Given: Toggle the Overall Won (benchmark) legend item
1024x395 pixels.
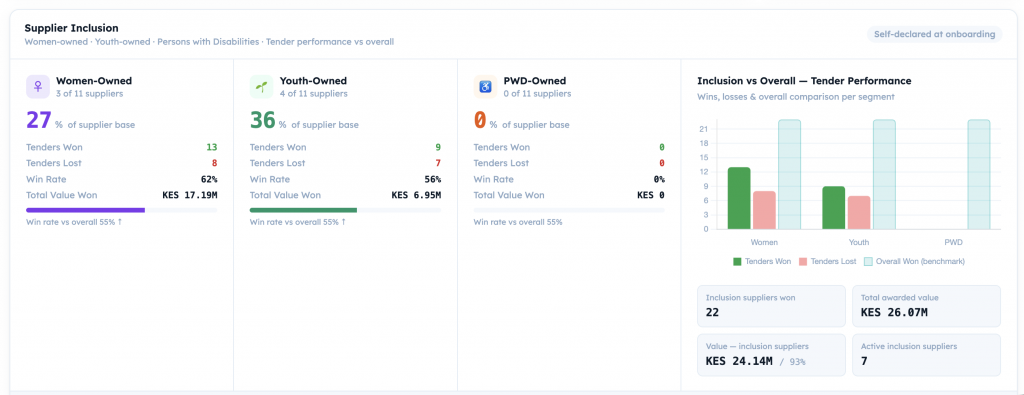Looking at the screenshot, I should point(914,261).
